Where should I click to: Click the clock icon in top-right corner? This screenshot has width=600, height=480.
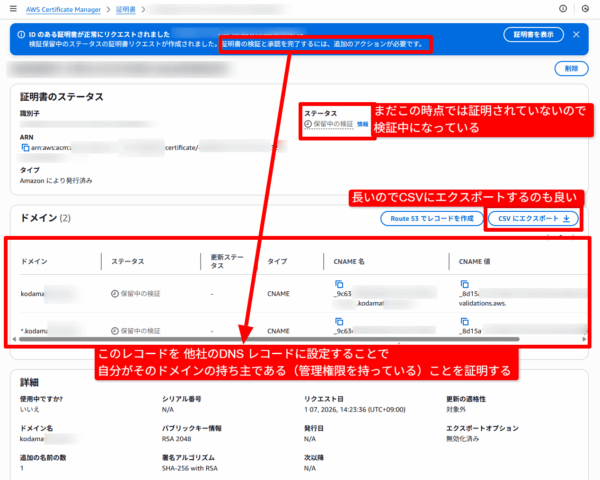[x=563, y=8]
